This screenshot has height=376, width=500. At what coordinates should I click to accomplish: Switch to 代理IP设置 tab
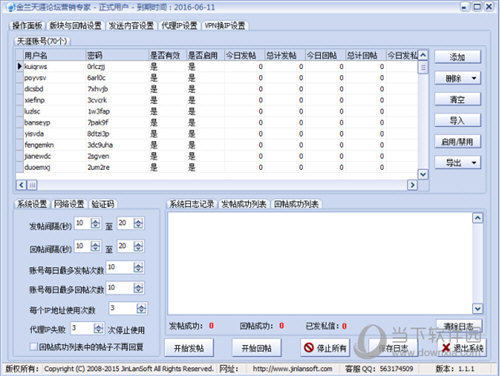point(179,26)
